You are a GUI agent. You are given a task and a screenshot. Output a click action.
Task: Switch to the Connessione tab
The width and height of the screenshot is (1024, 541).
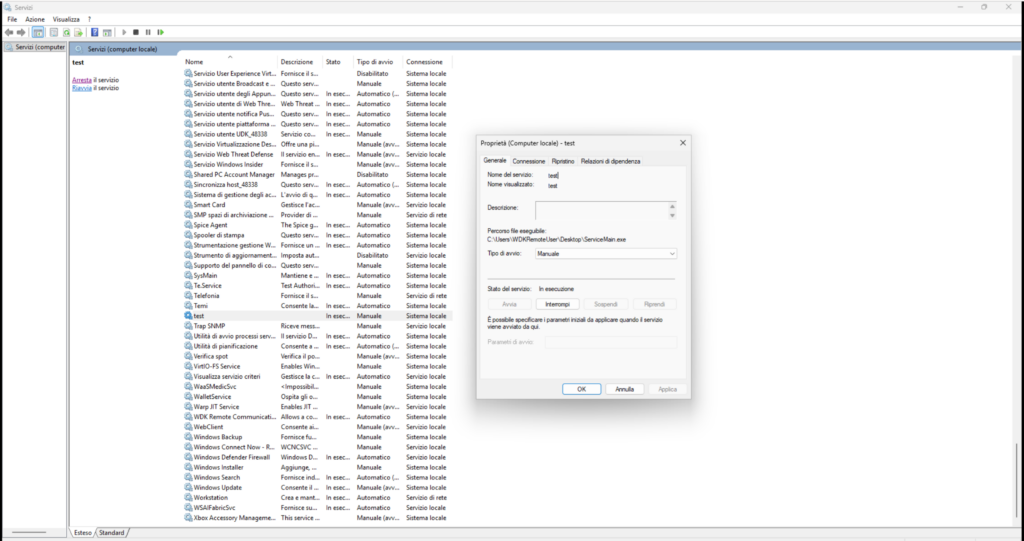tap(528, 161)
